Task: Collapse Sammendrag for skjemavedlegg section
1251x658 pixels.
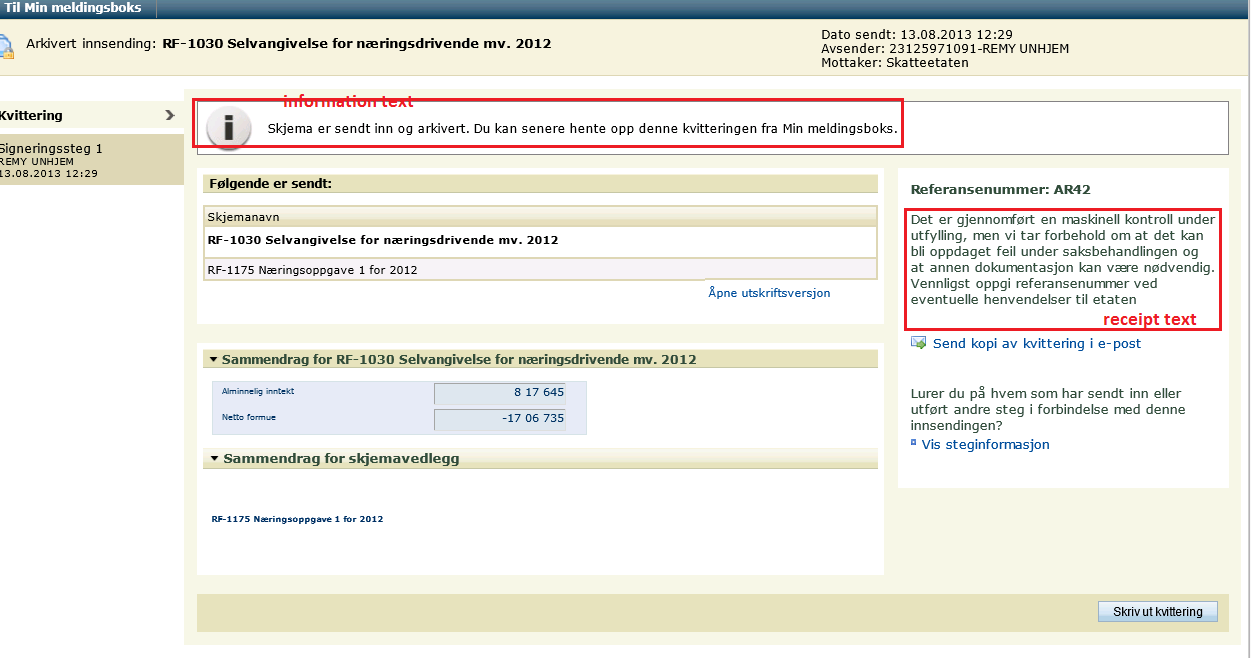Action: point(212,459)
